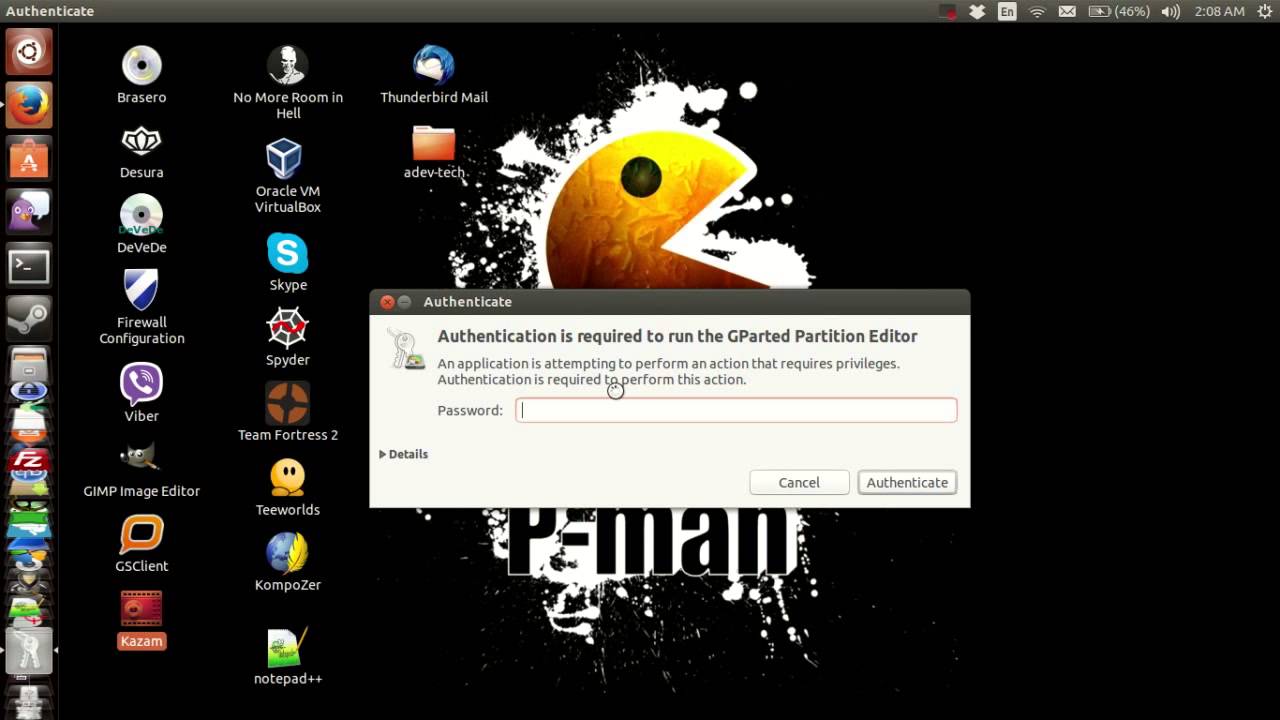Click the Password input field
The image size is (1280, 720).
pos(736,410)
